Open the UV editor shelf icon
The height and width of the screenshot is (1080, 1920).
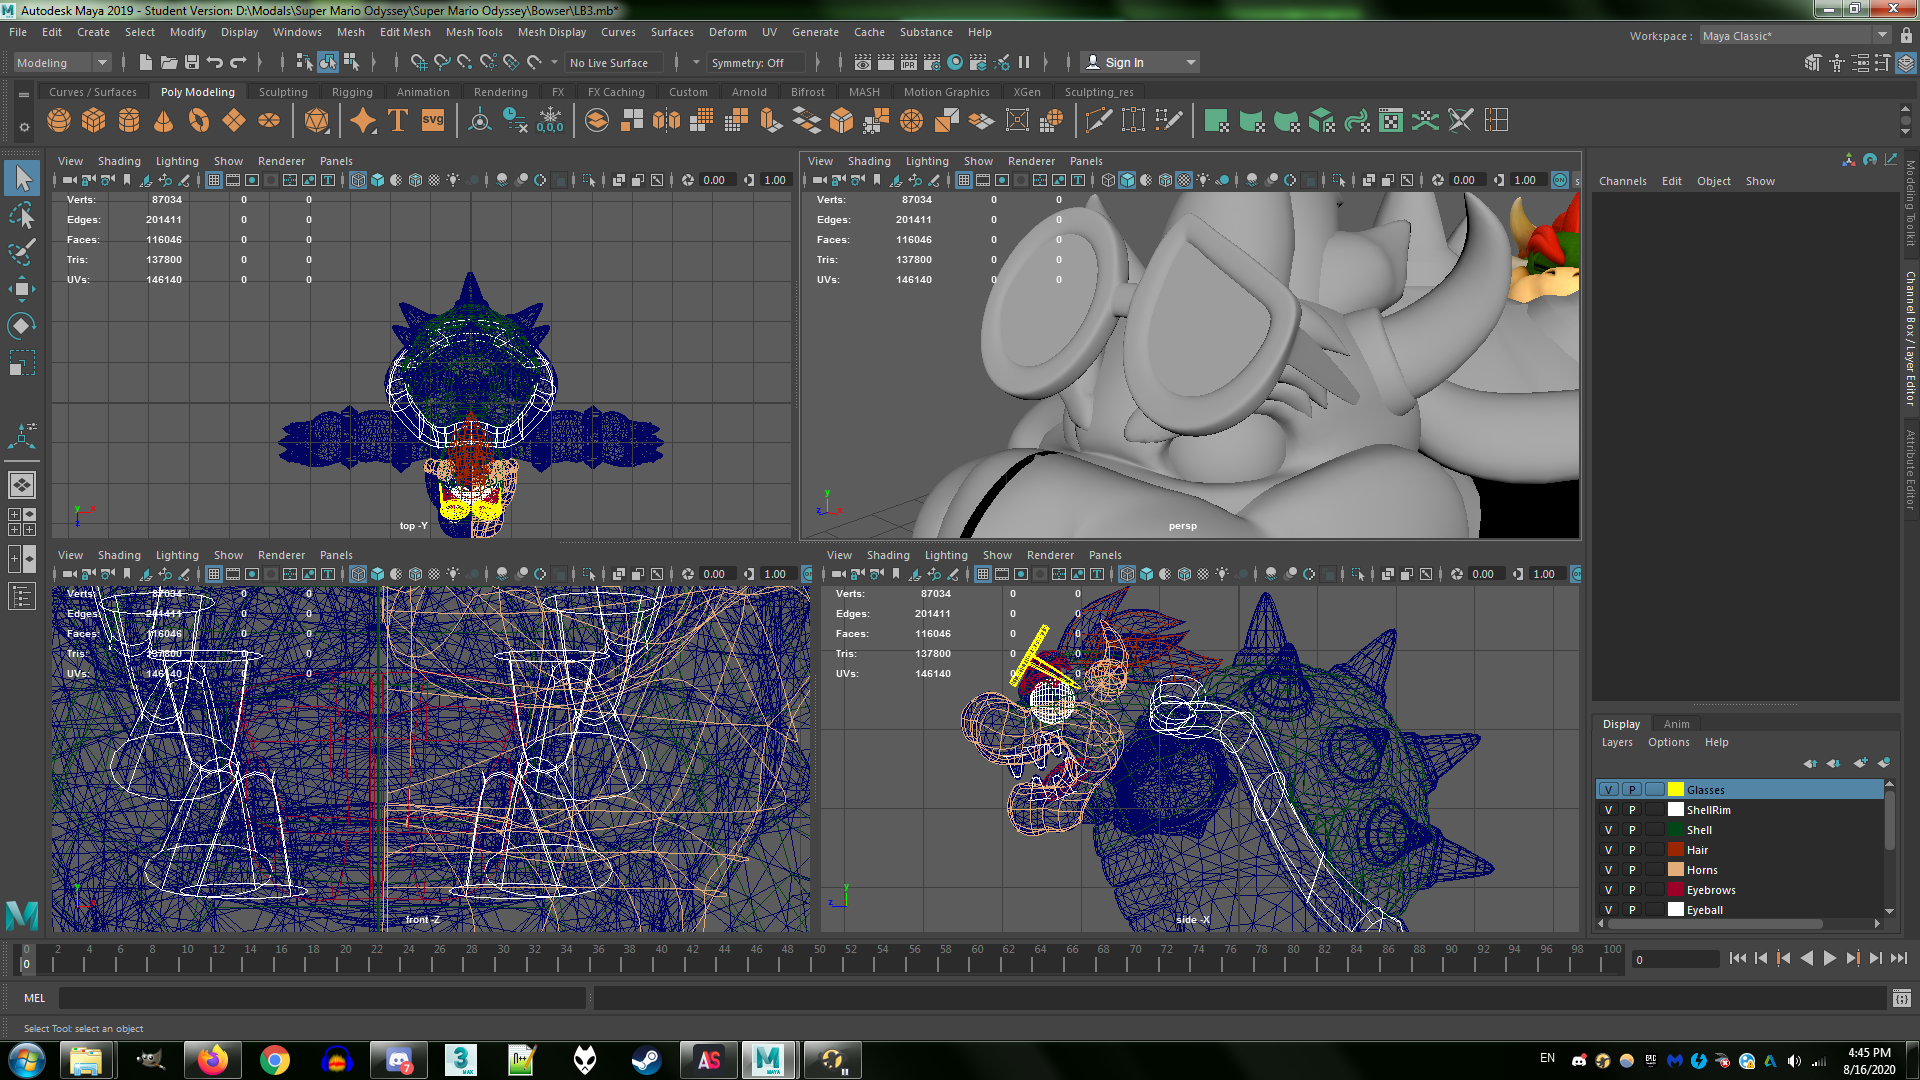[1391, 121]
